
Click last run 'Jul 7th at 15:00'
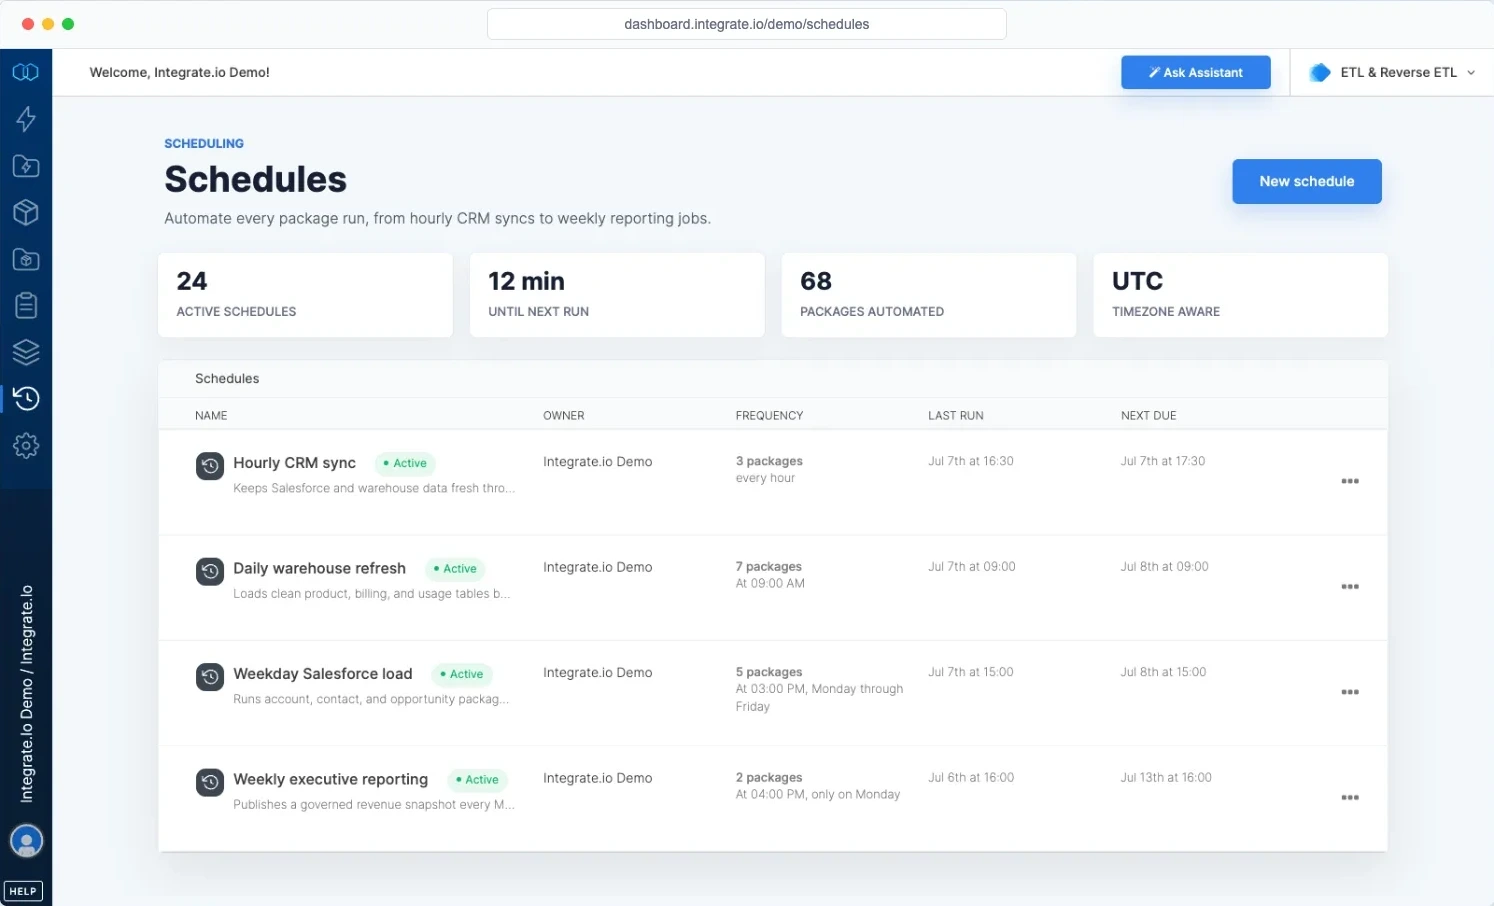coord(971,672)
